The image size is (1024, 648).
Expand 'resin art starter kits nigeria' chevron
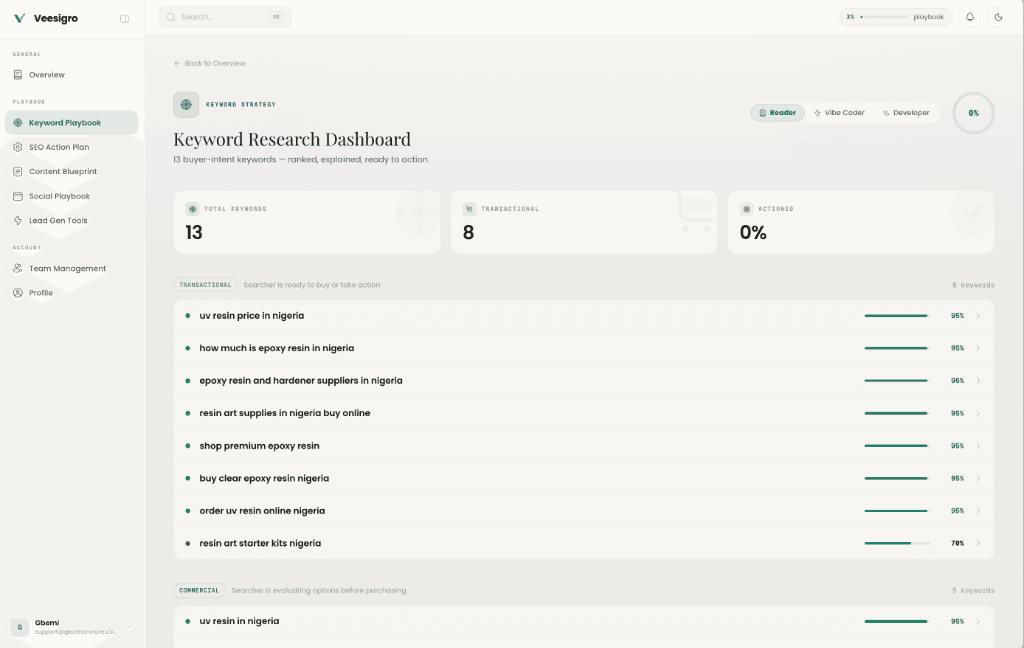[978, 543]
